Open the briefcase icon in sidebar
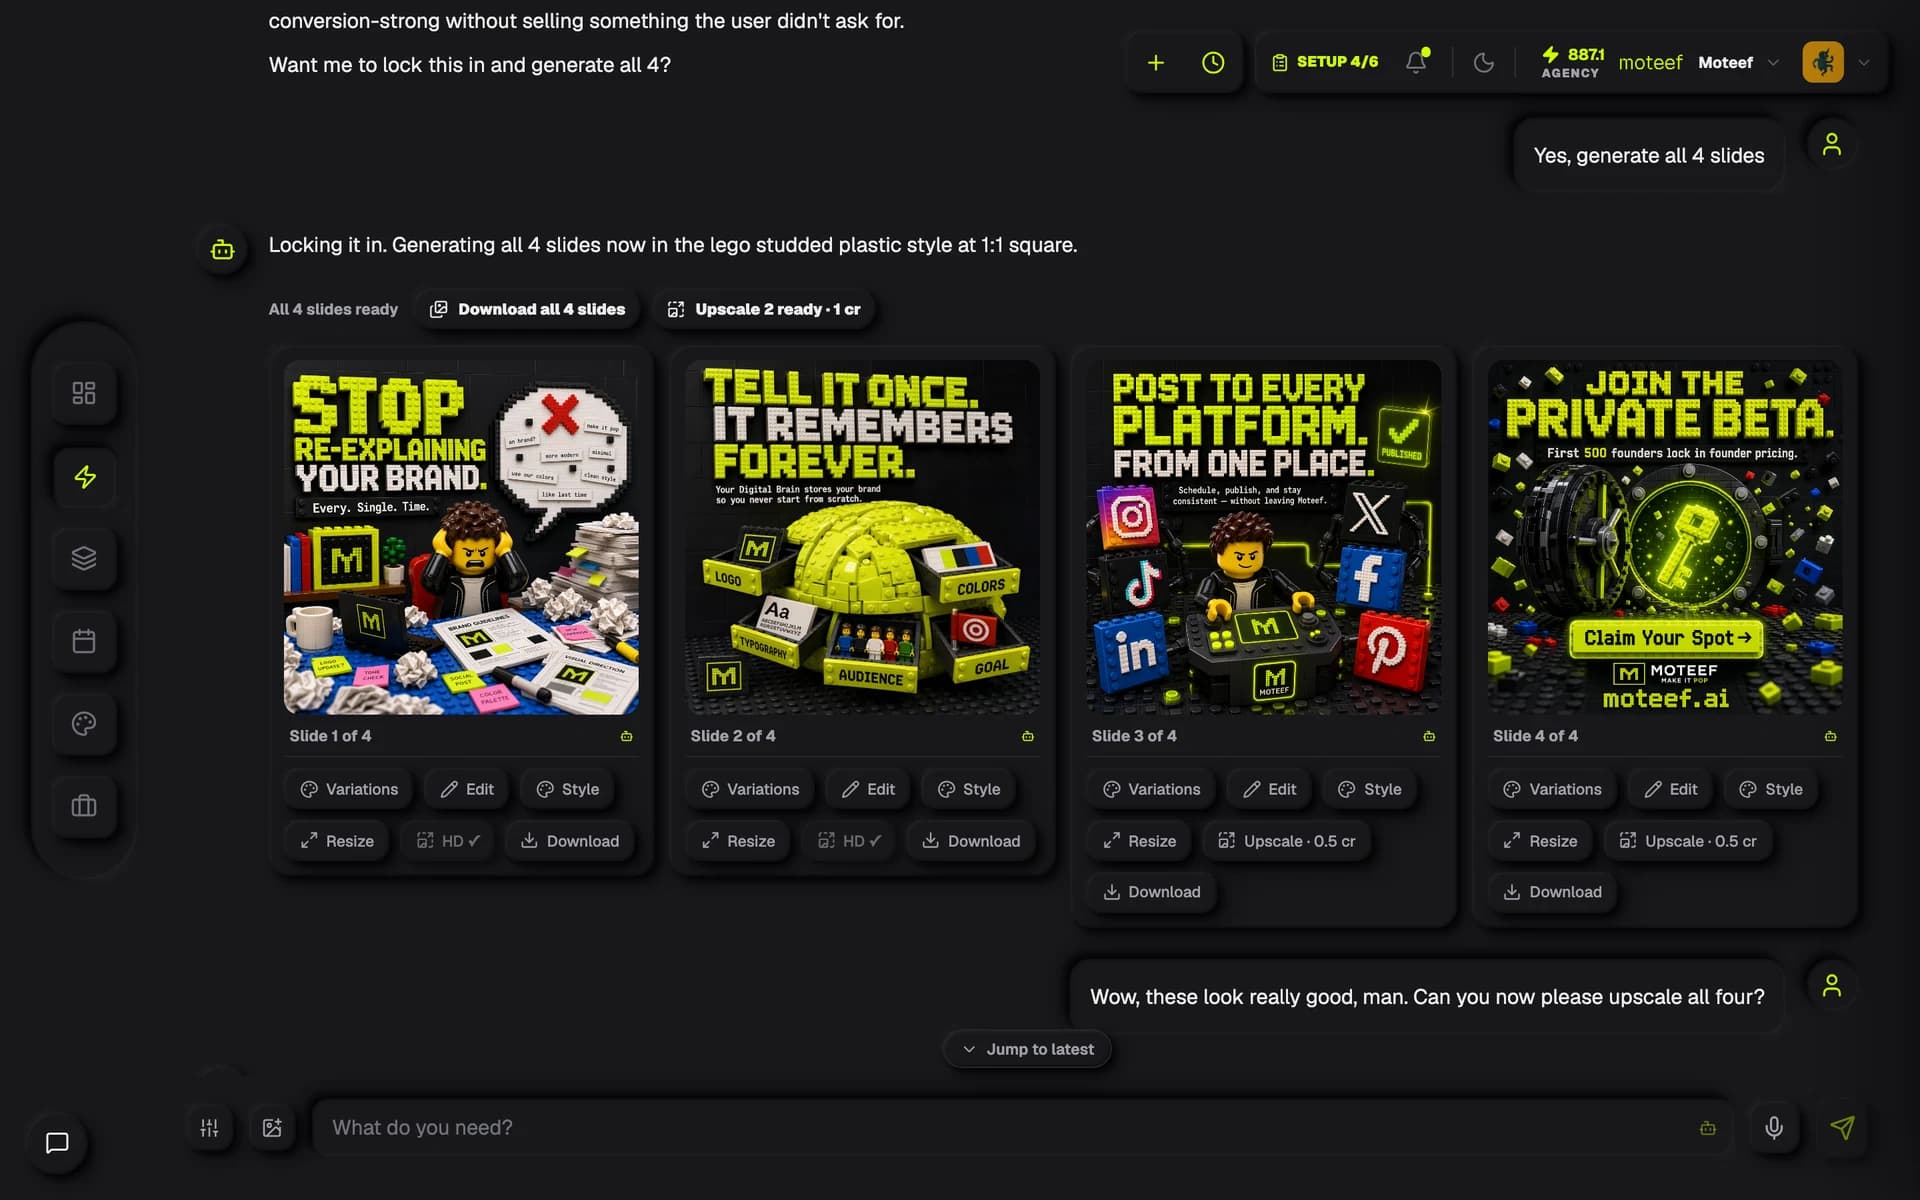 tap(84, 806)
